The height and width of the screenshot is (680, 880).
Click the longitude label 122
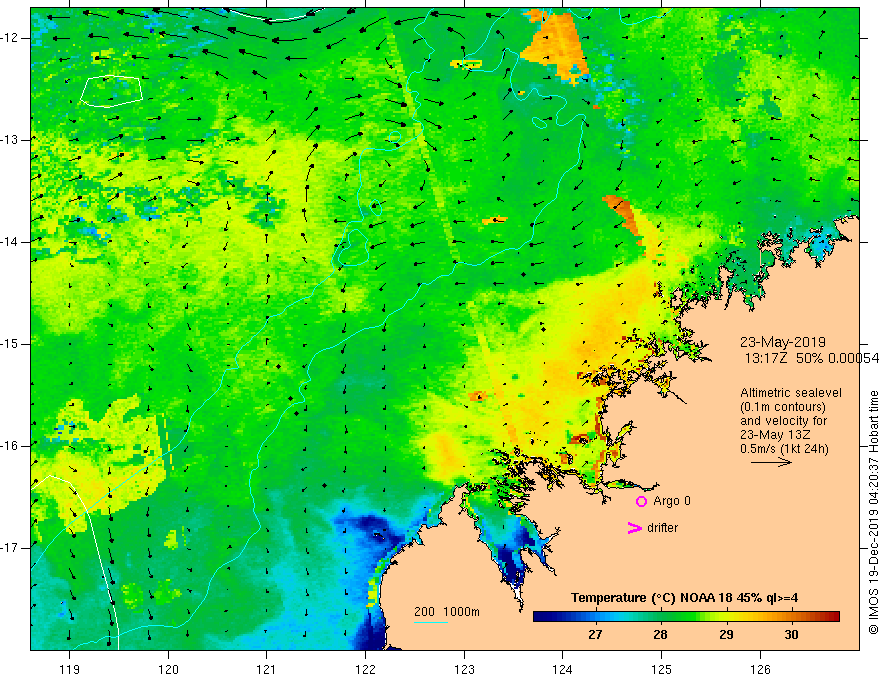click(x=365, y=669)
